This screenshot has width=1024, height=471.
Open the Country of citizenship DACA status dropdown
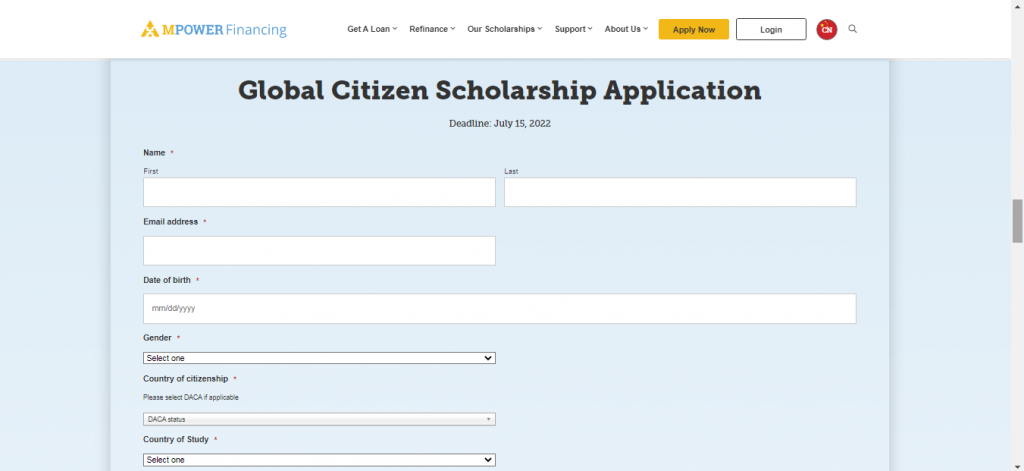319,419
